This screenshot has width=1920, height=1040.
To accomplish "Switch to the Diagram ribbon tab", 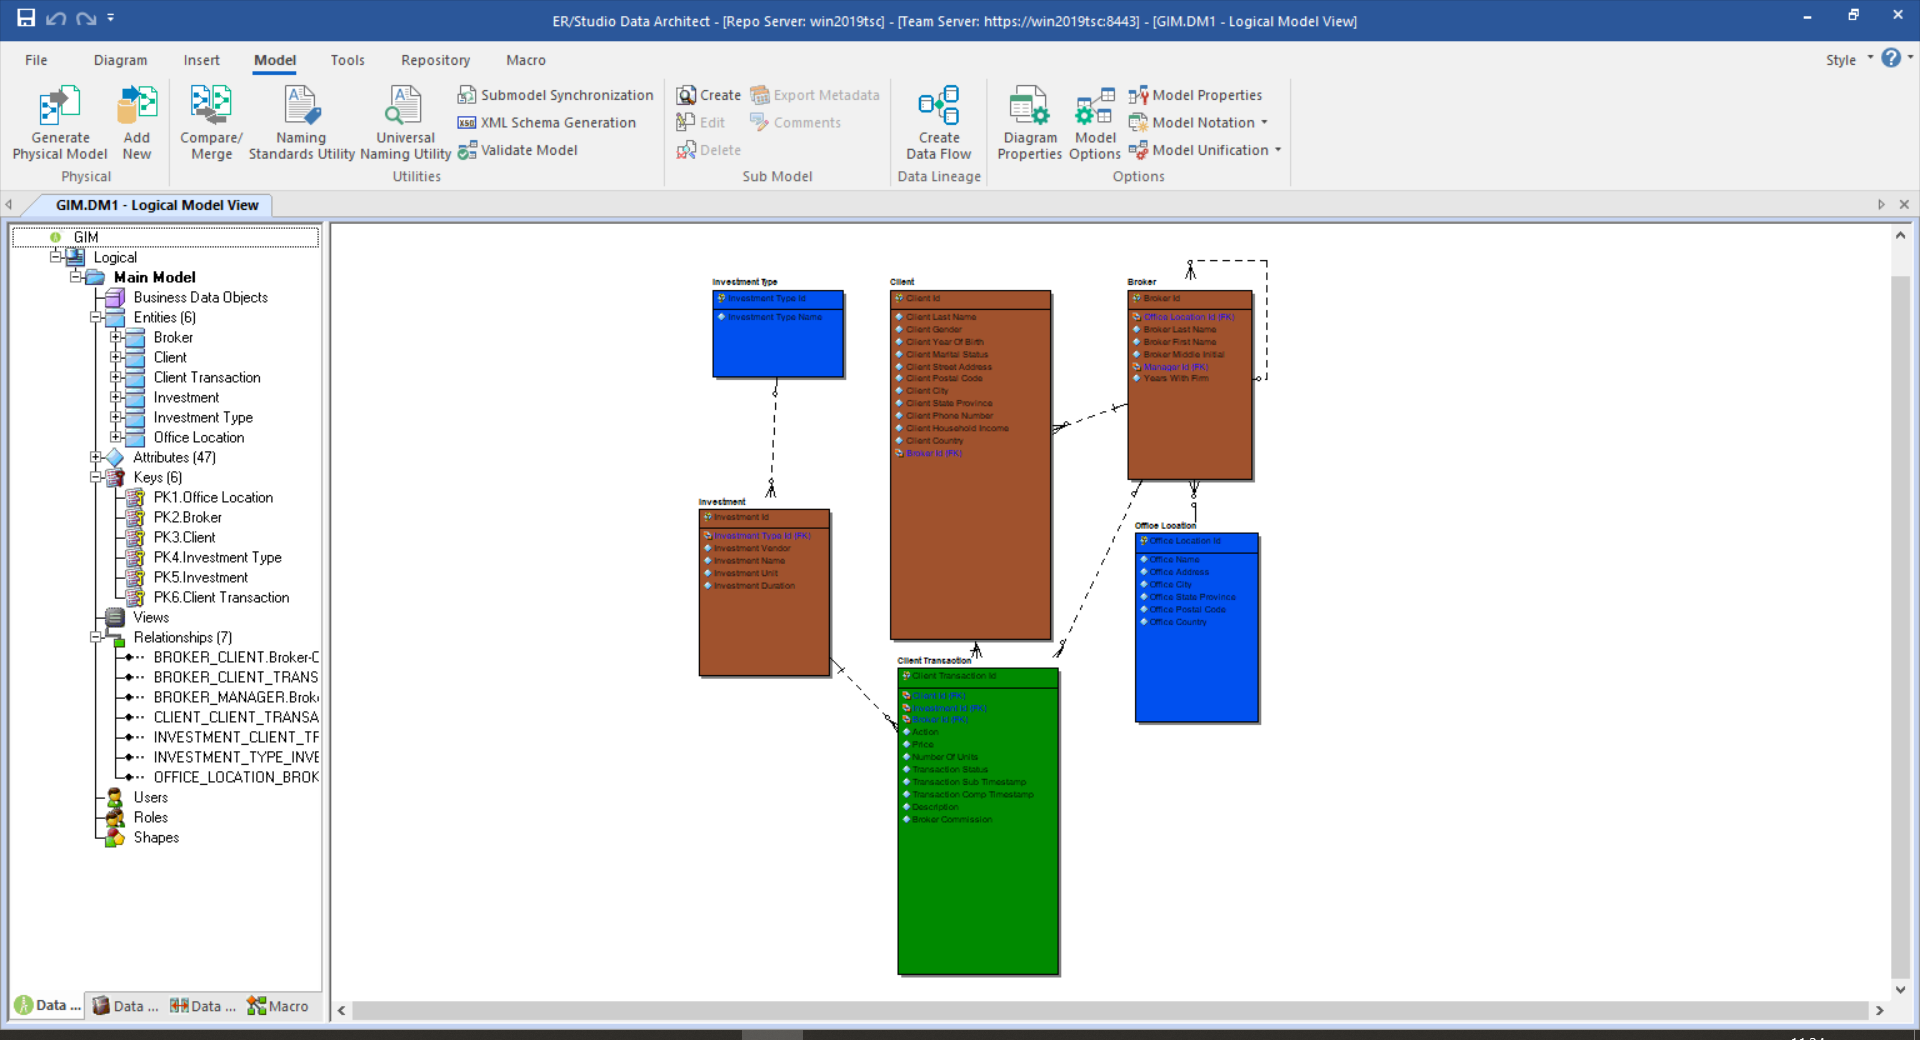I will pyautogui.click(x=120, y=60).
